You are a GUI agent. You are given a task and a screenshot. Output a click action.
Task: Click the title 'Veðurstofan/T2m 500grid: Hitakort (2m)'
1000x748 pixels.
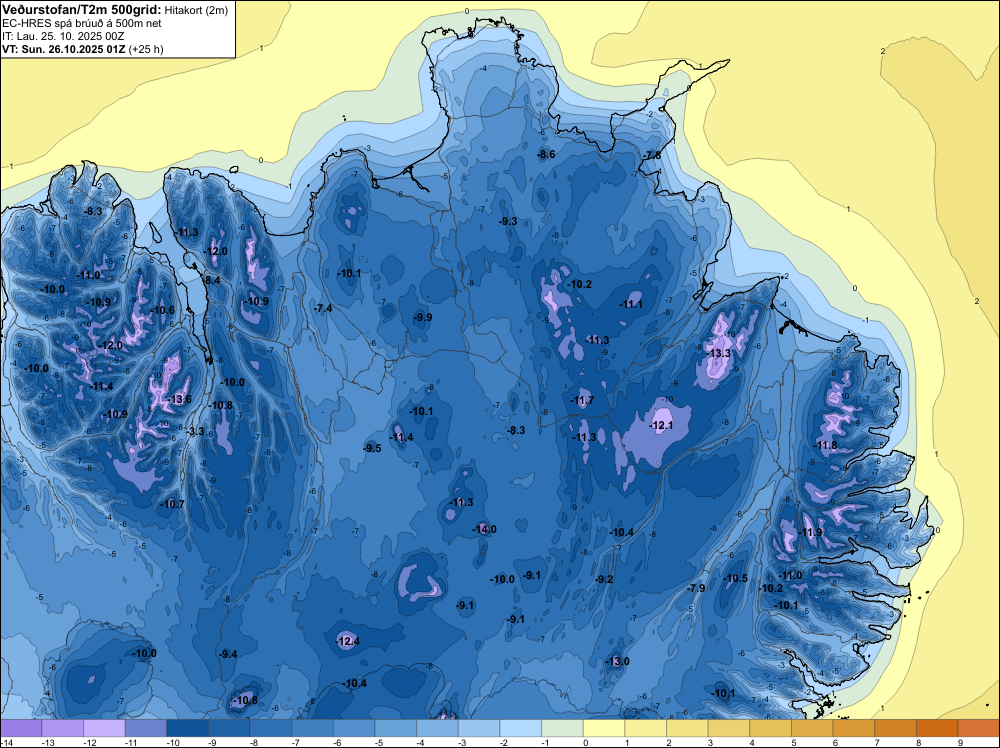click(114, 10)
